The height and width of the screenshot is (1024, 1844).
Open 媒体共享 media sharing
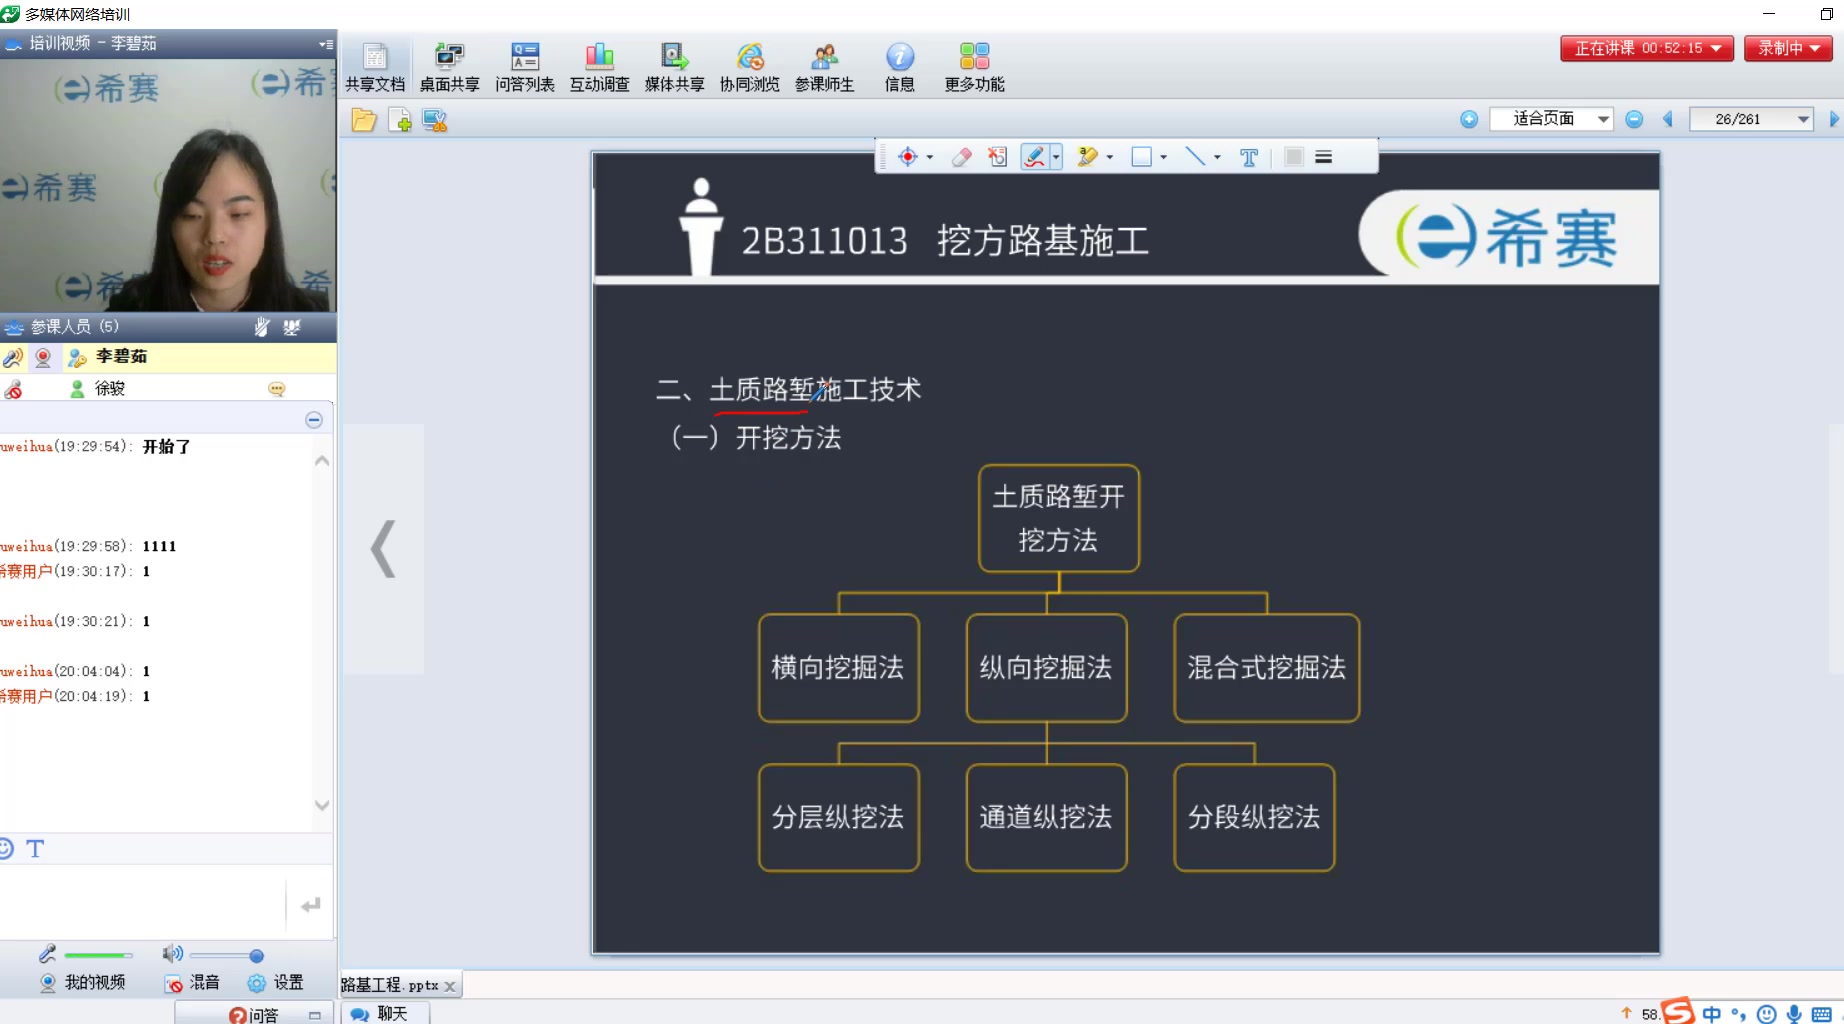[674, 63]
